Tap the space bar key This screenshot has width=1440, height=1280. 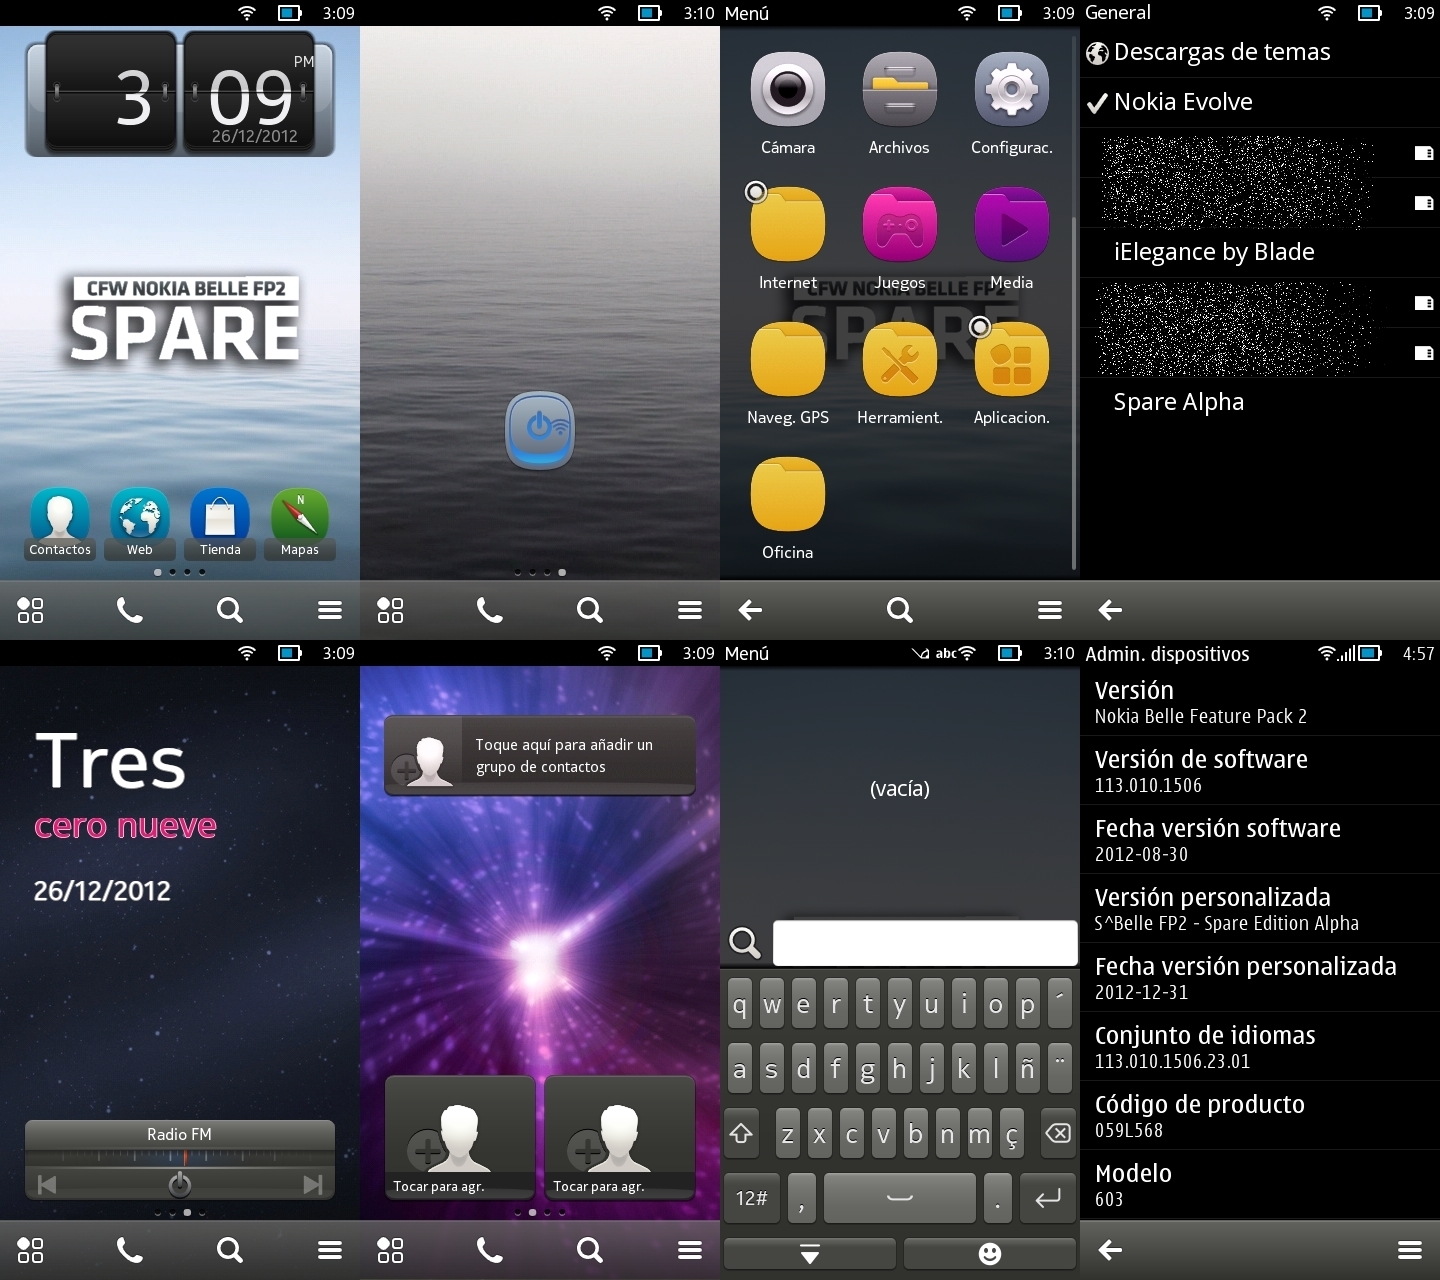point(900,1198)
